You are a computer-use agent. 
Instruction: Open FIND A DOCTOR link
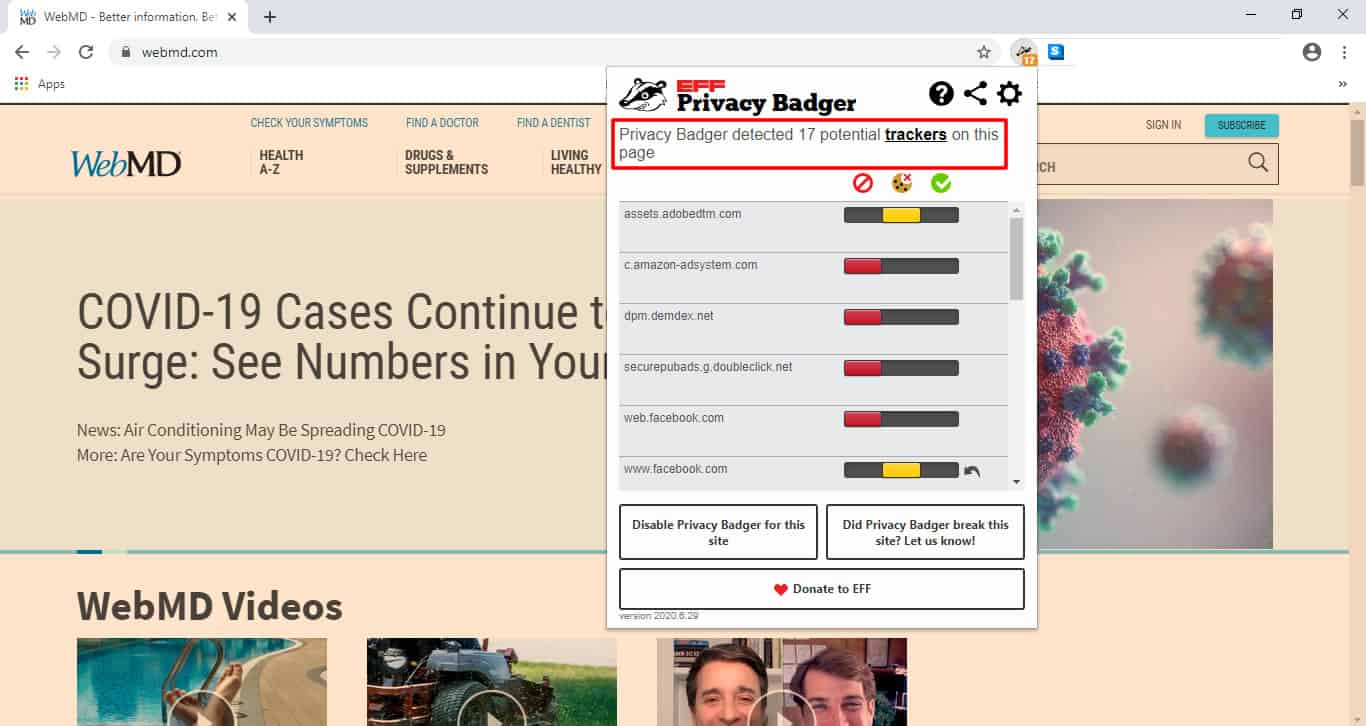click(x=442, y=123)
